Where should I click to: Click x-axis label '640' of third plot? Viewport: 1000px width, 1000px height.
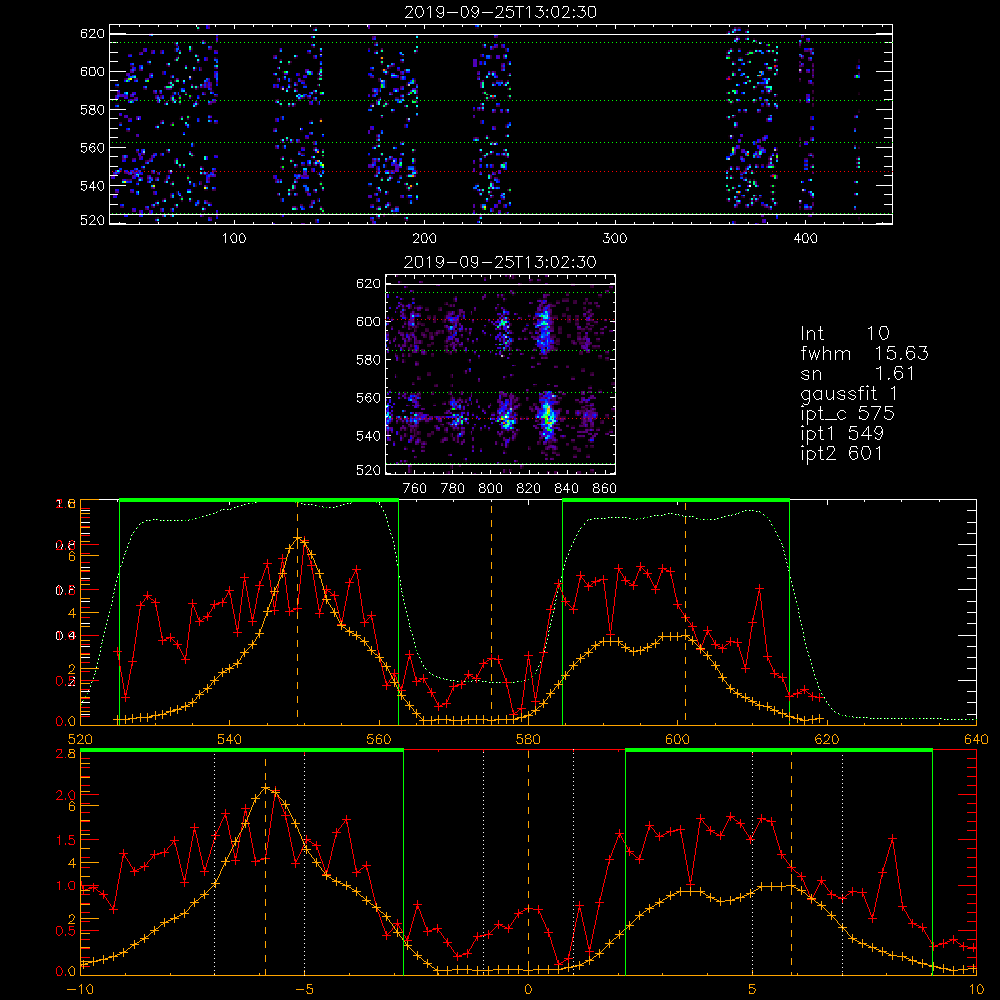(x=976, y=740)
